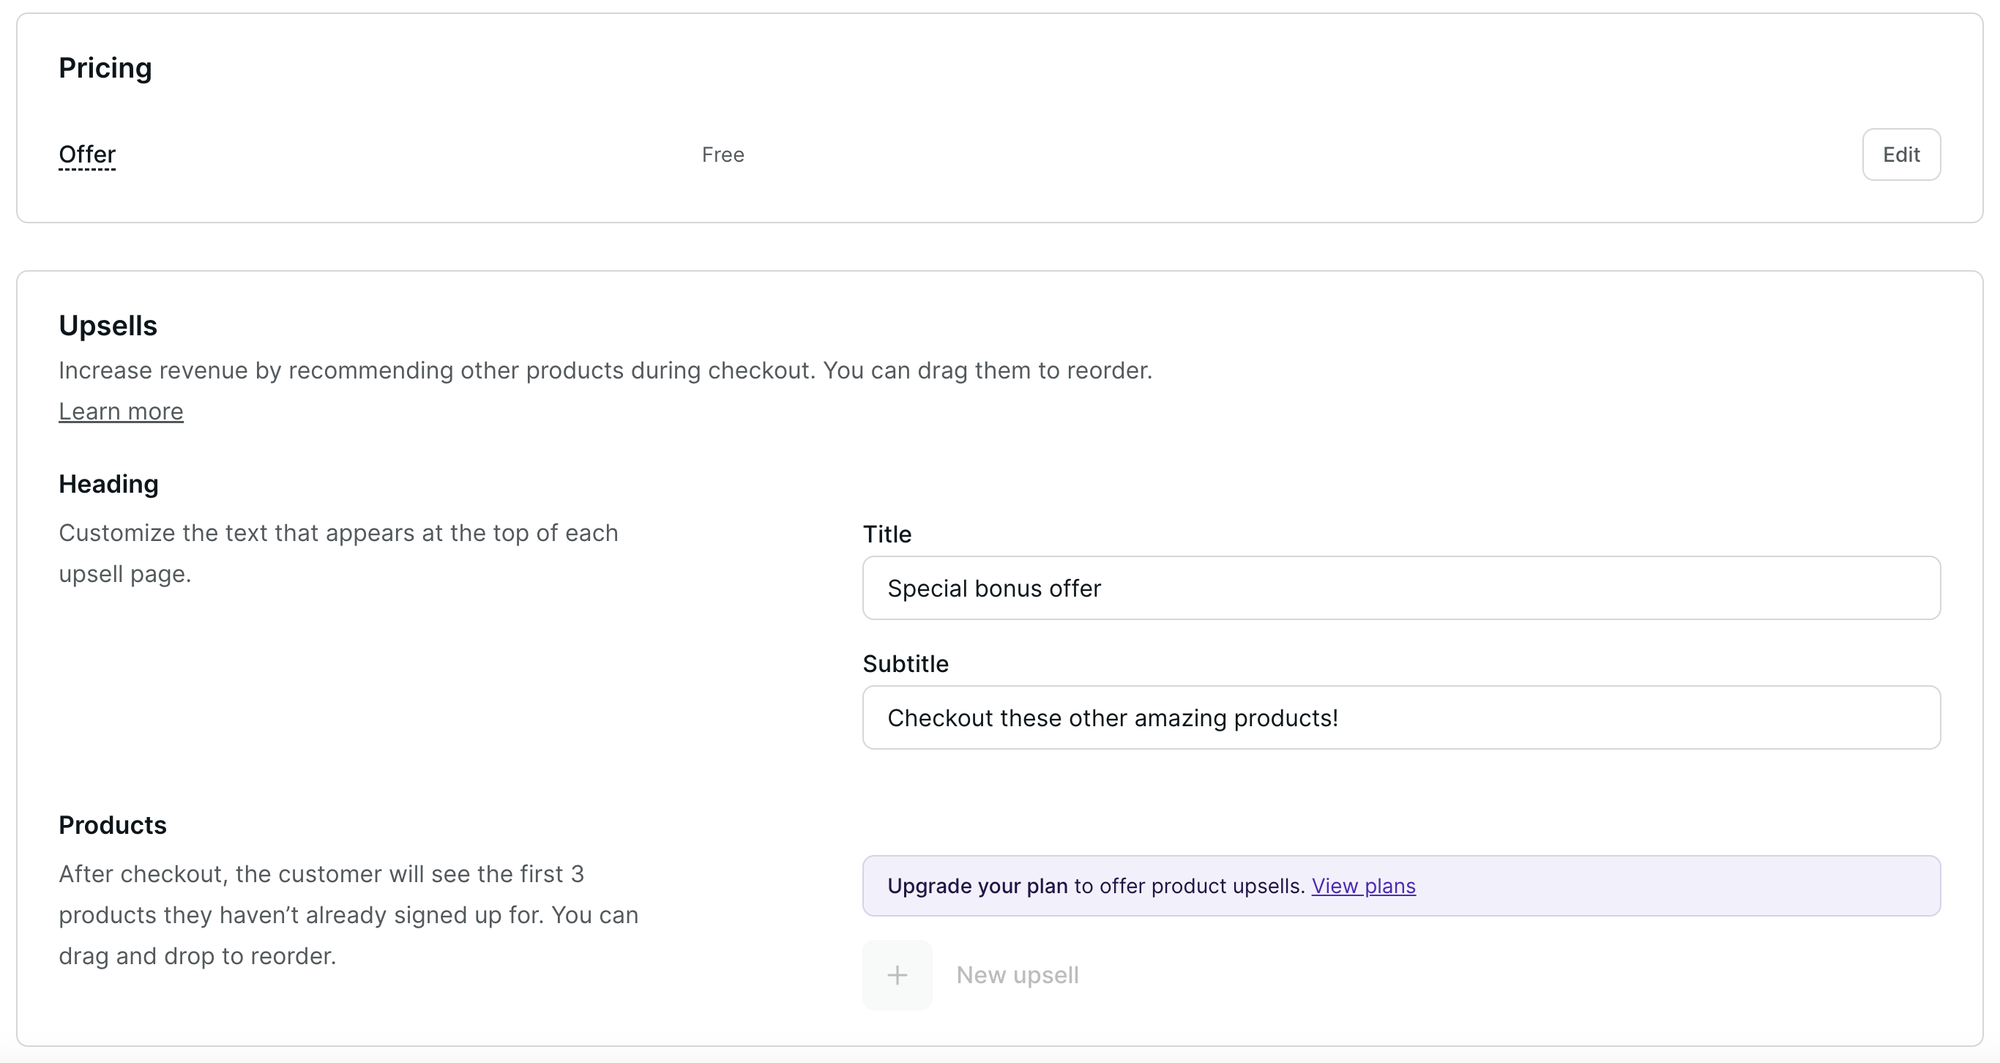
Task: Click the Upsells section heading
Action: click(x=108, y=326)
